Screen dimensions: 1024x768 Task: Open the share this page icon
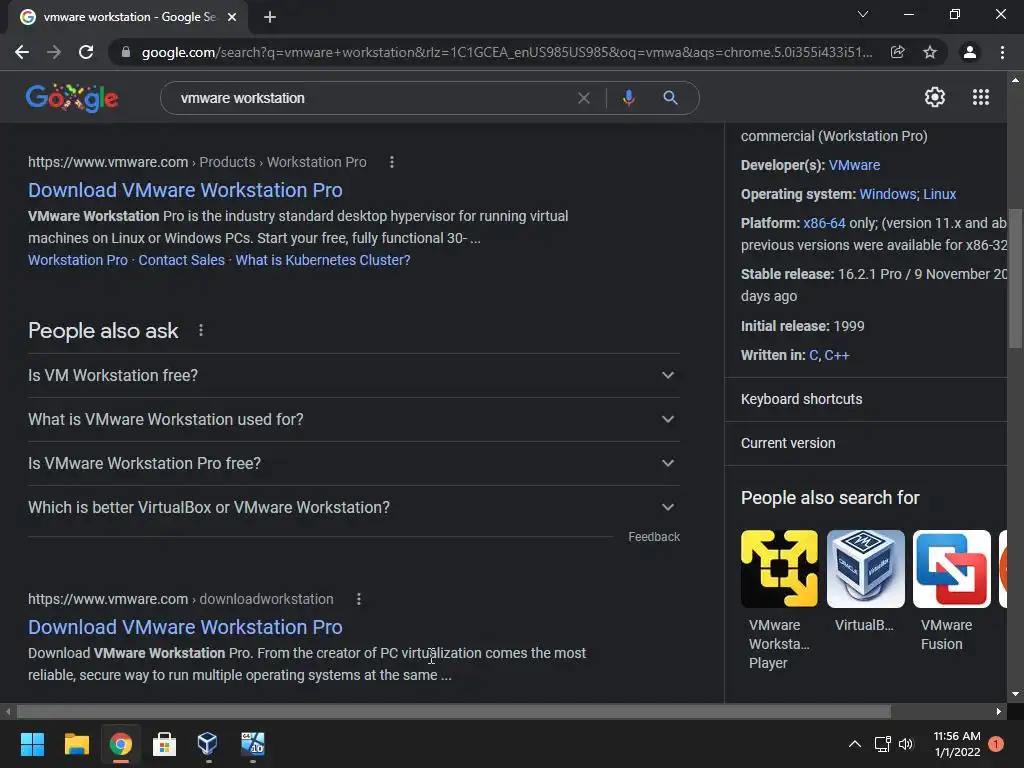[x=897, y=52]
